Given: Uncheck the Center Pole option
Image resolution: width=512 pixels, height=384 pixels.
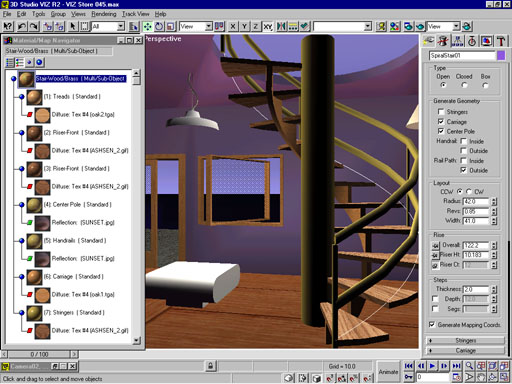Looking at the screenshot, I should coord(441,131).
